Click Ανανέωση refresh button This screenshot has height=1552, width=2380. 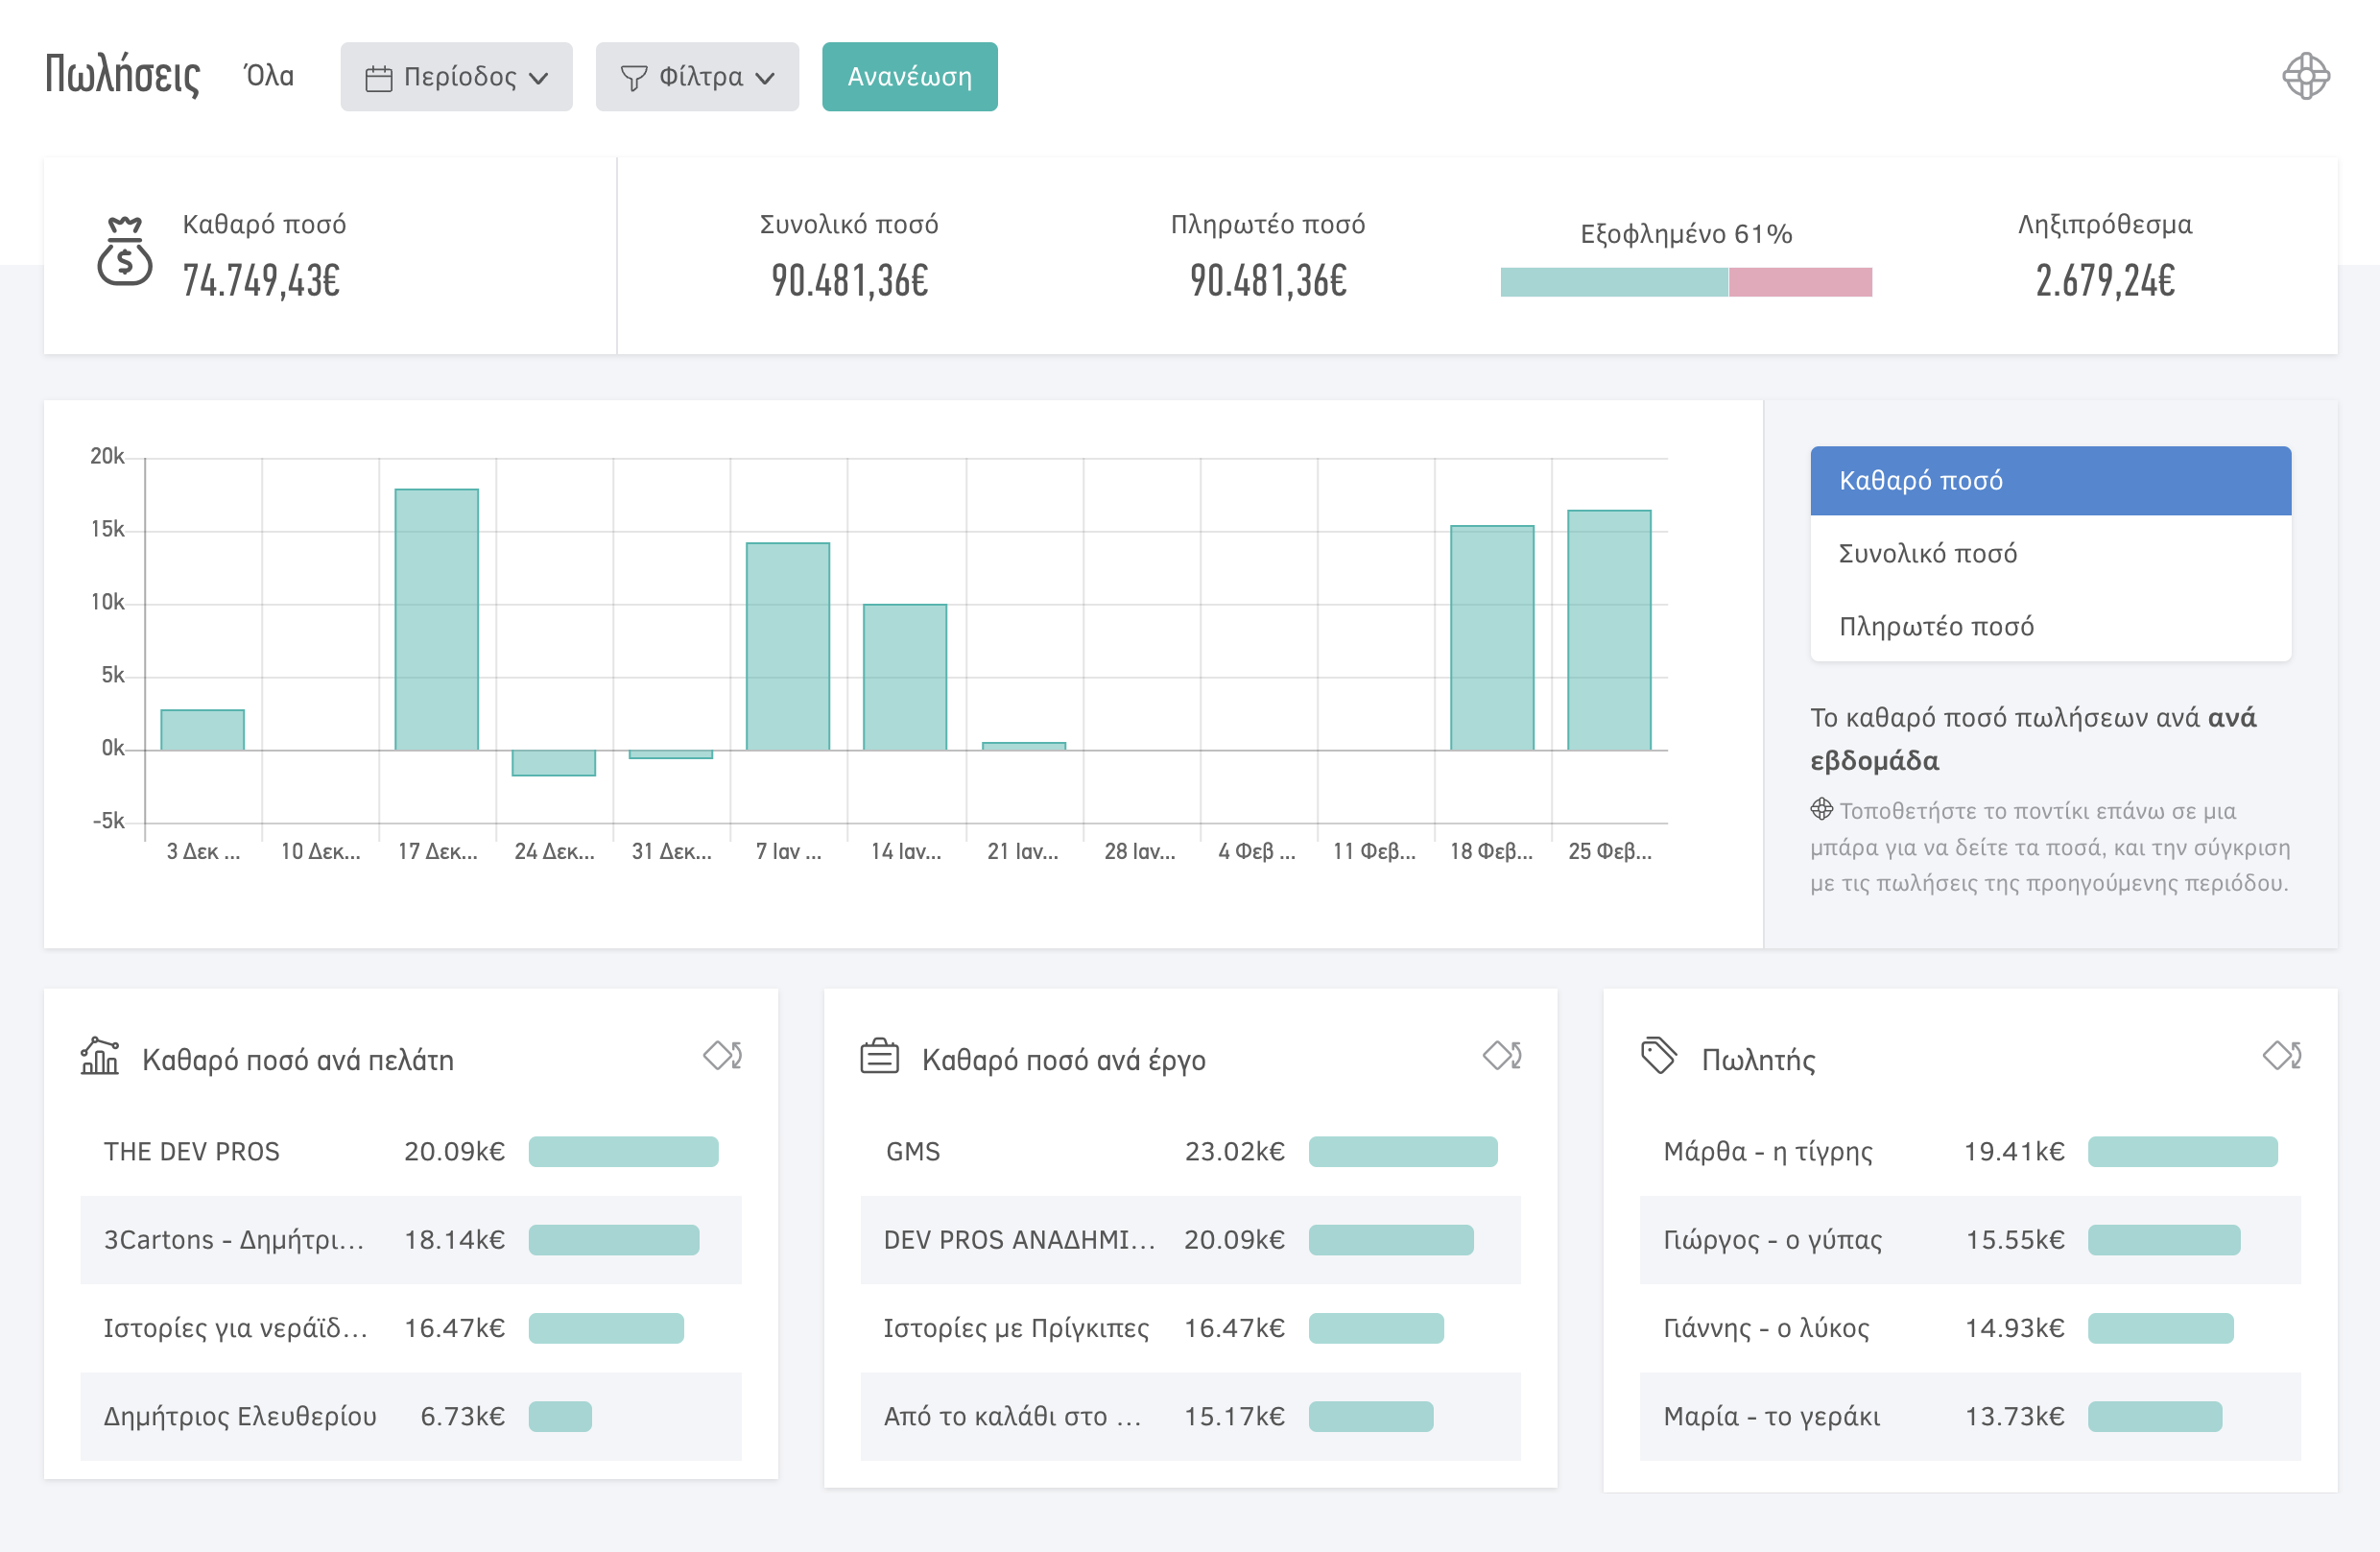(x=909, y=76)
